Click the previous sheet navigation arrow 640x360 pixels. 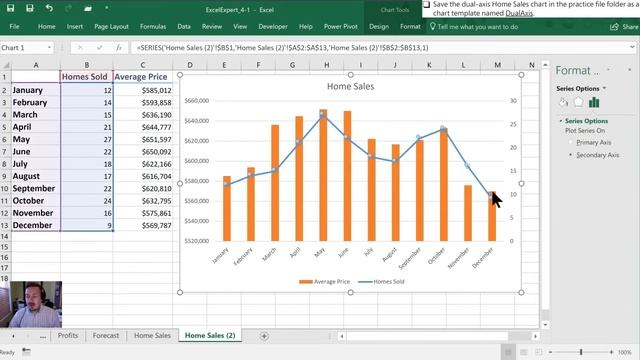click(13, 336)
